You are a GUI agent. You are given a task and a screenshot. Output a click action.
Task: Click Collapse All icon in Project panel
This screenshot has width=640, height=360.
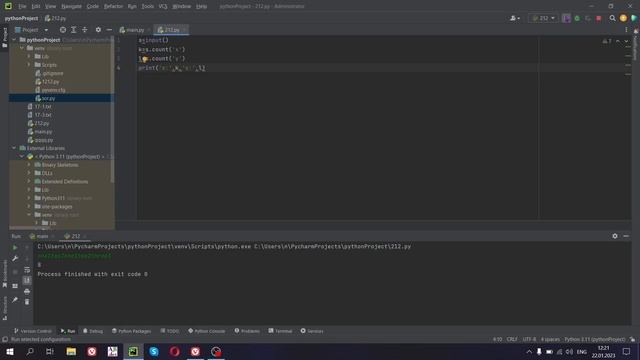click(84, 30)
